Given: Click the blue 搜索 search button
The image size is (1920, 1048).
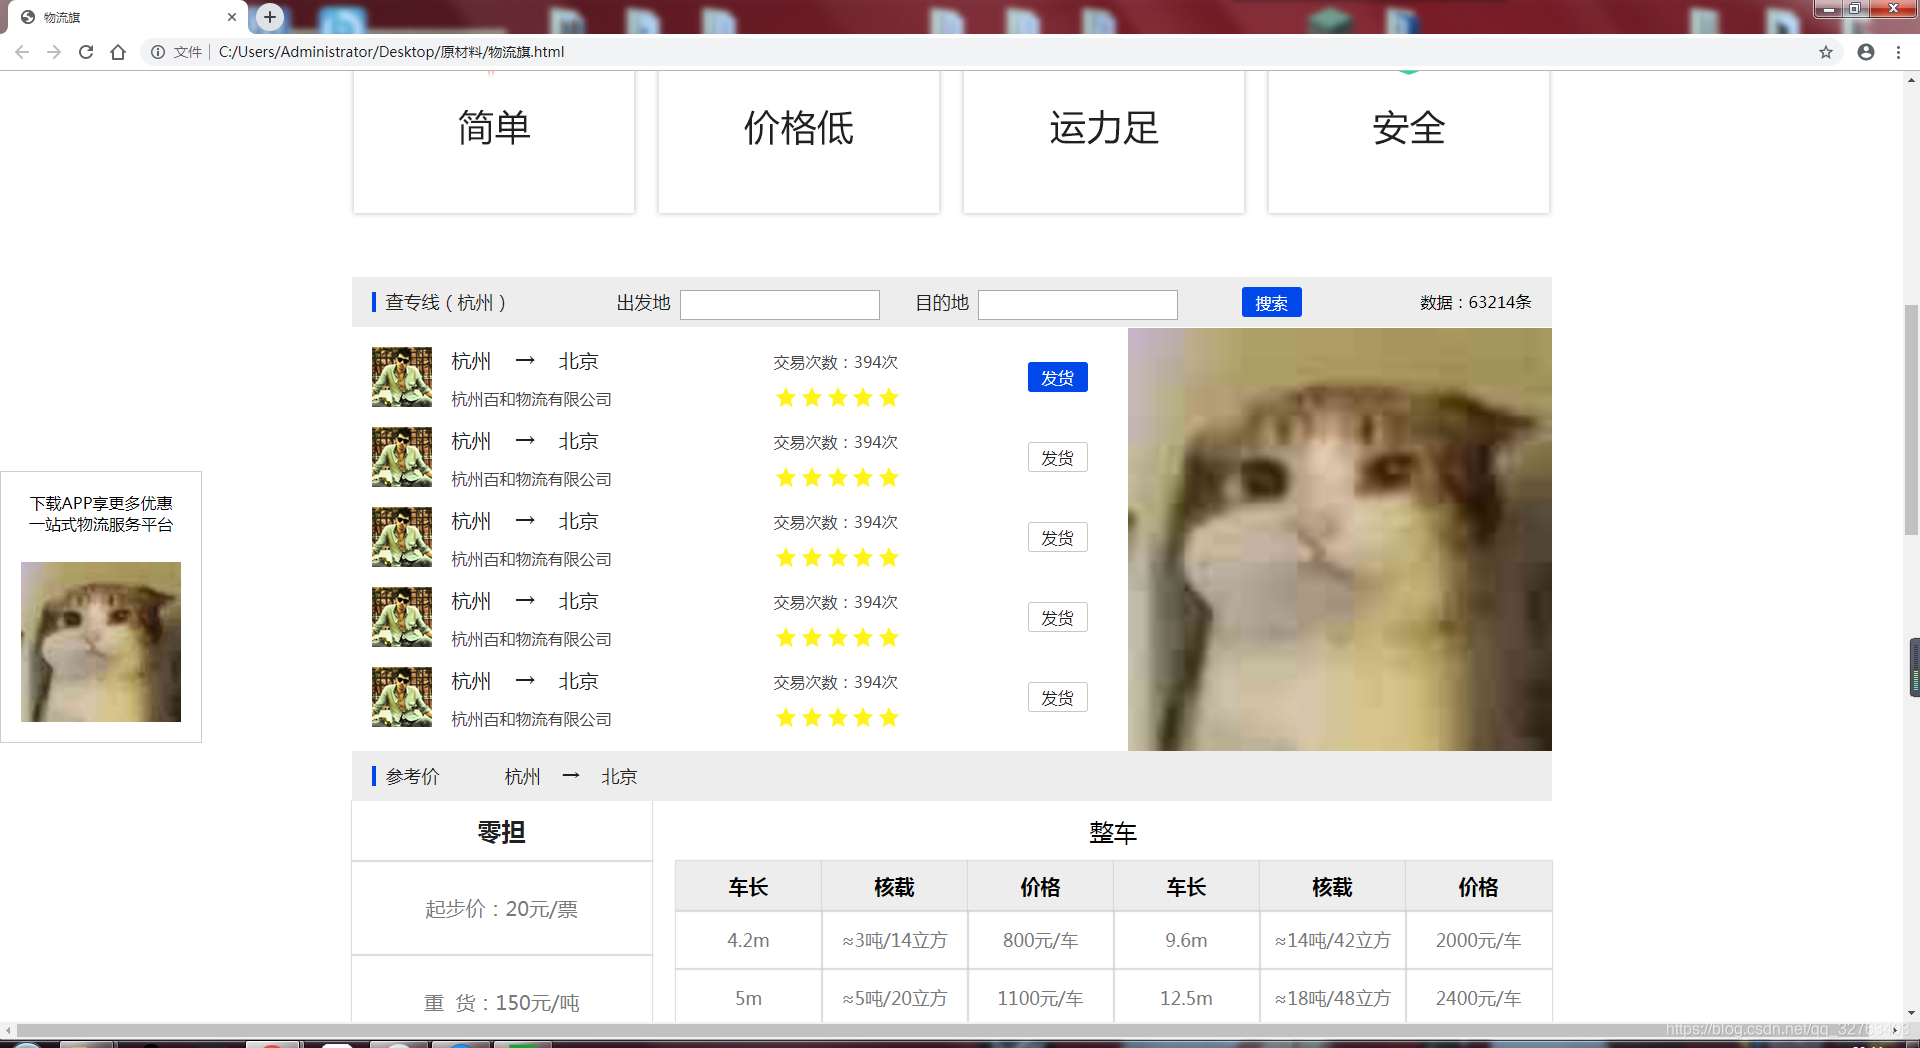Looking at the screenshot, I should point(1271,301).
